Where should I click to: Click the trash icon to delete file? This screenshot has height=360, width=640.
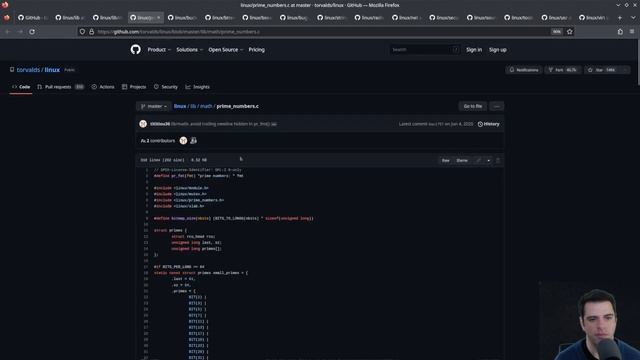click(498, 160)
